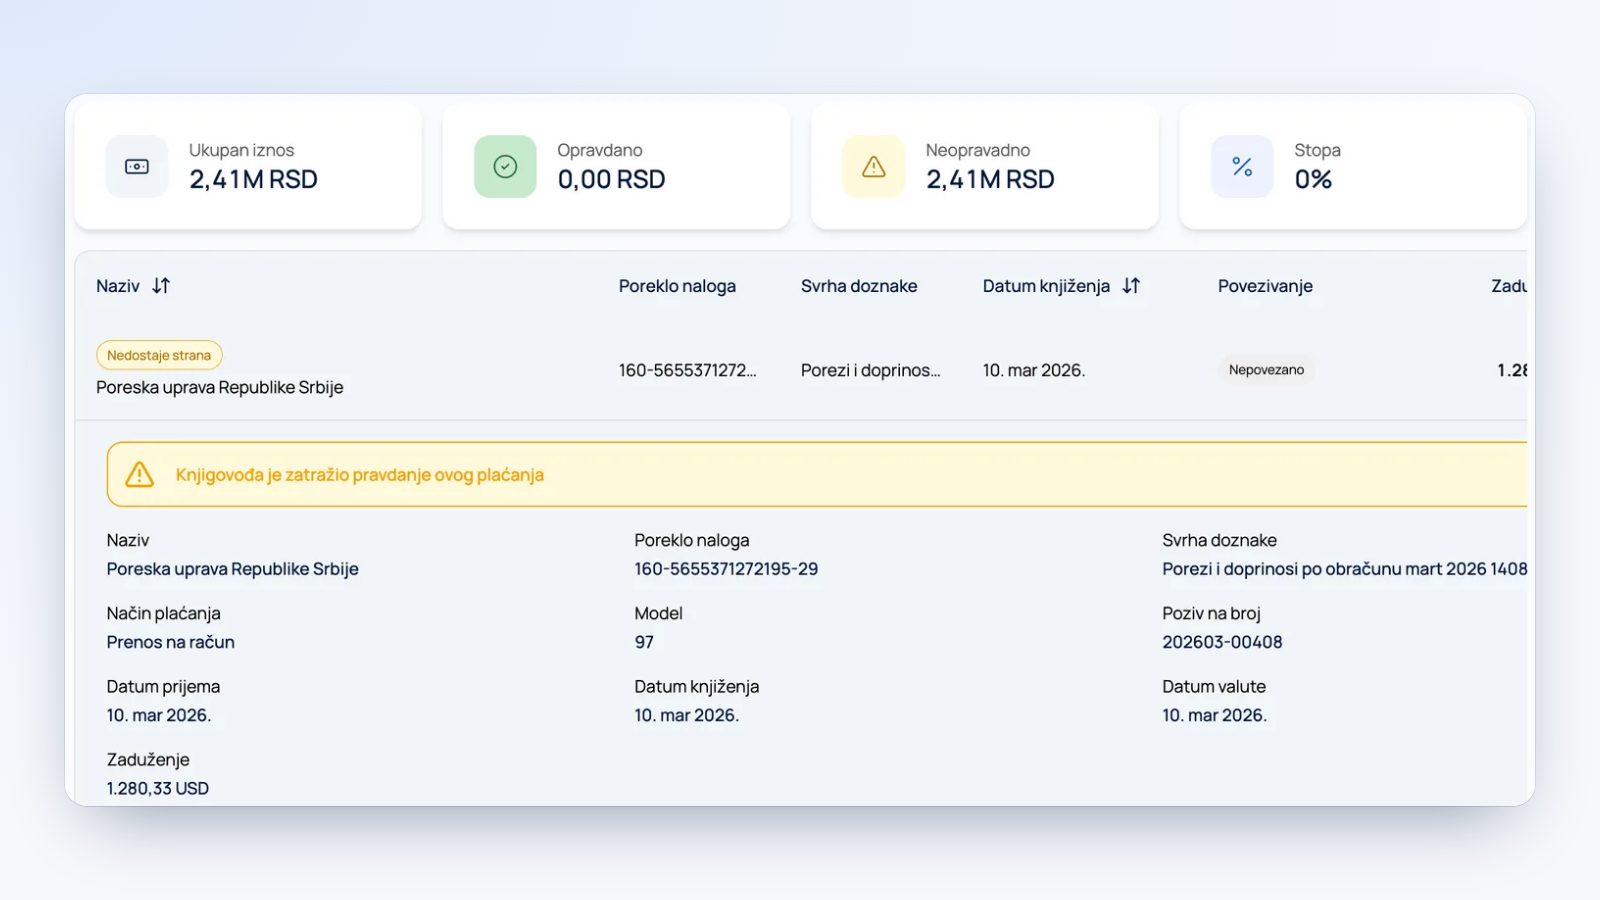Screen dimensions: 1600x900
Task: Click the Model value 97
Action: coord(644,642)
